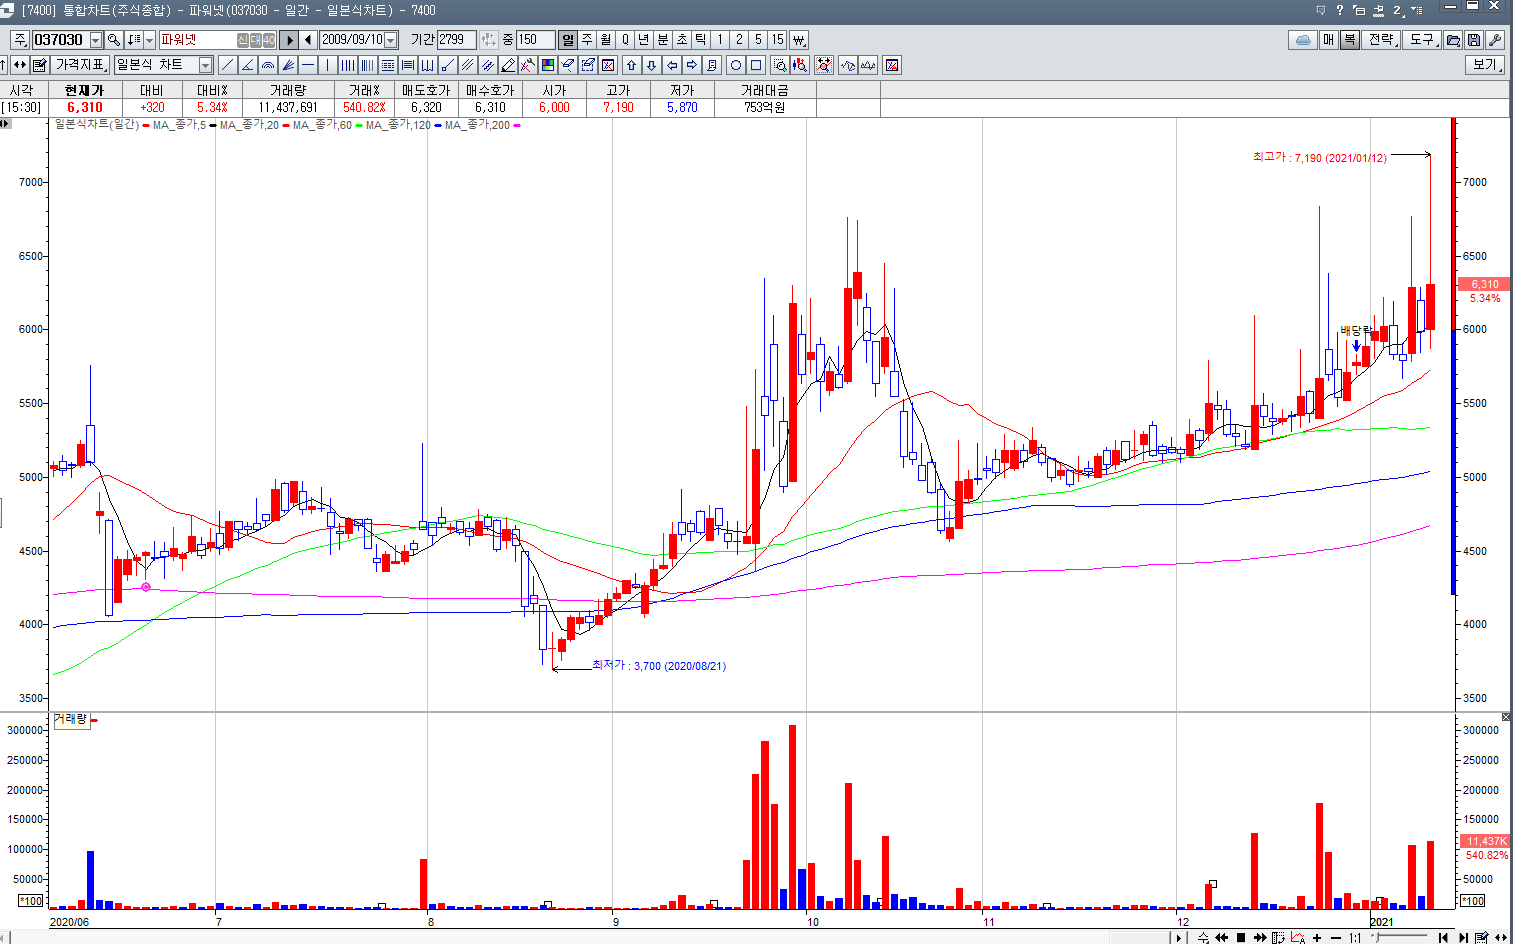Screen dimensions: 1513x944
Task: Switch to weekly (주) period
Action: tap(587, 40)
